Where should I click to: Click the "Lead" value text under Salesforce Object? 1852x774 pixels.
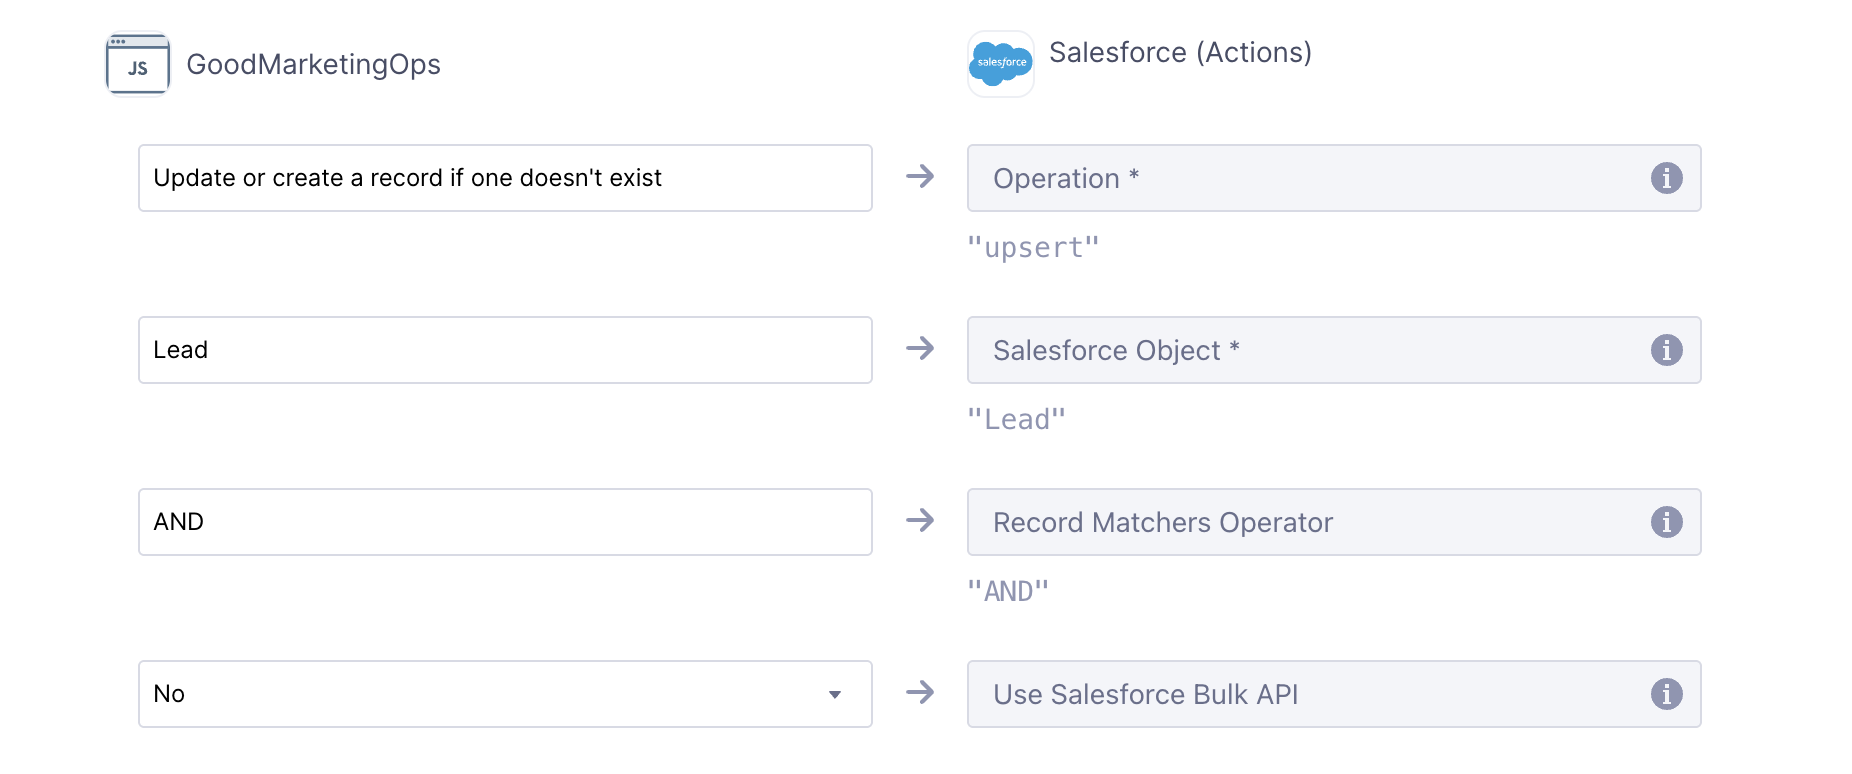point(1016,419)
